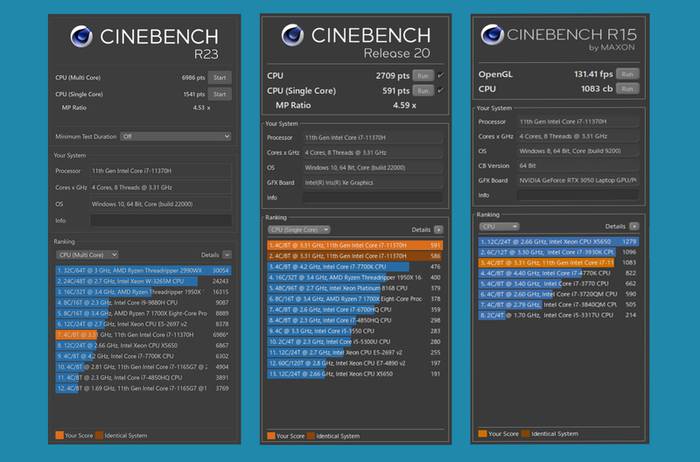
Task: Select R20 top ranking row i7-11370H score 591
Action: (x=355, y=246)
